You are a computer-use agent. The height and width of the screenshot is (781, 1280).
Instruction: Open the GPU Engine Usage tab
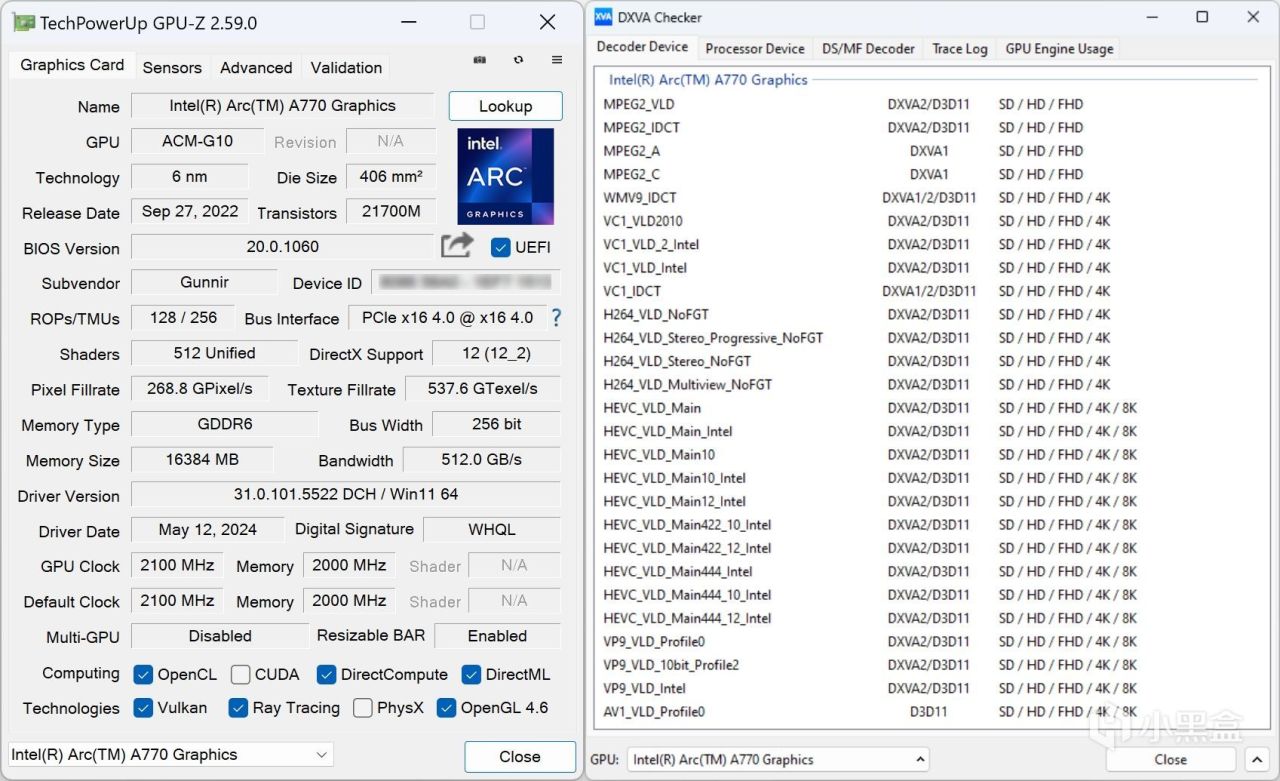1059,48
